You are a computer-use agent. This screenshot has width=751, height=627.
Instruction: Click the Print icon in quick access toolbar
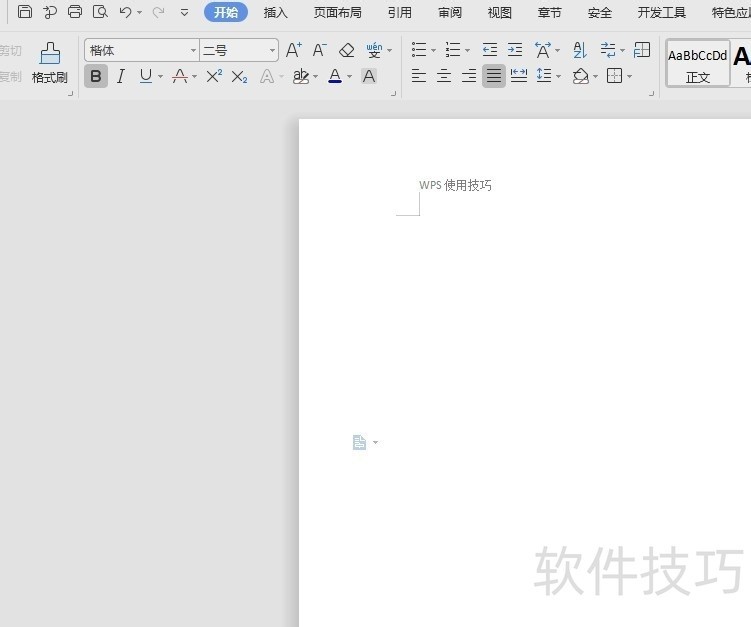click(x=75, y=11)
